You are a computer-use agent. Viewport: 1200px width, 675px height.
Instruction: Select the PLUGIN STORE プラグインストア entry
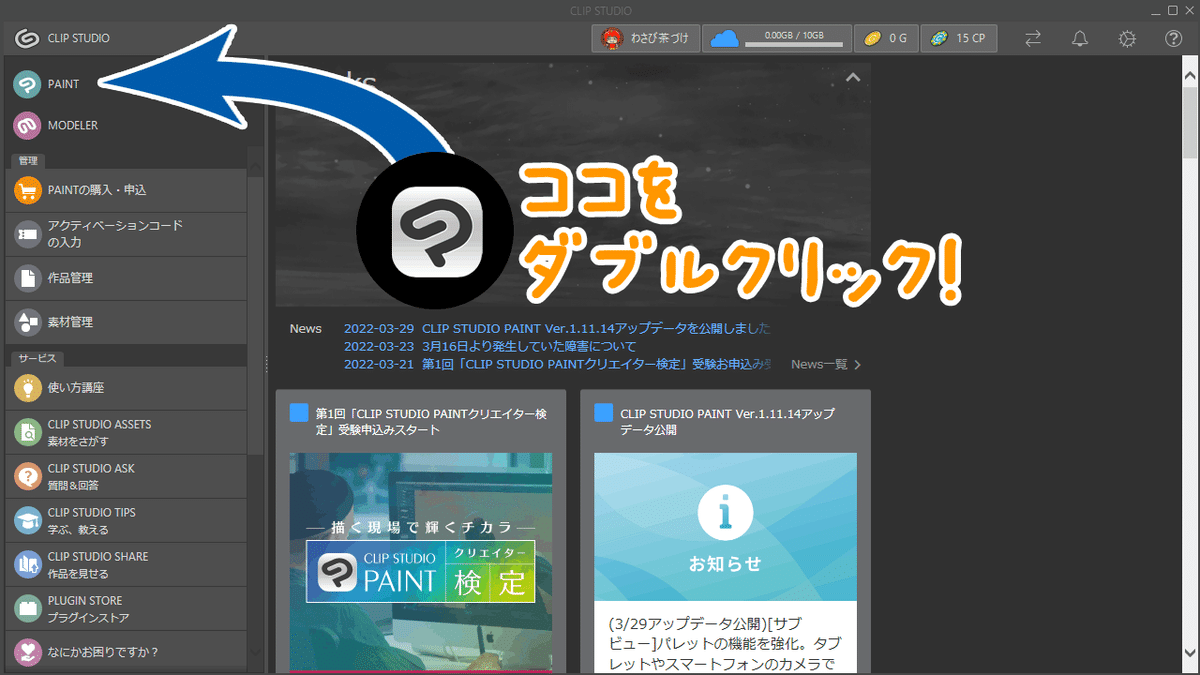coord(124,608)
